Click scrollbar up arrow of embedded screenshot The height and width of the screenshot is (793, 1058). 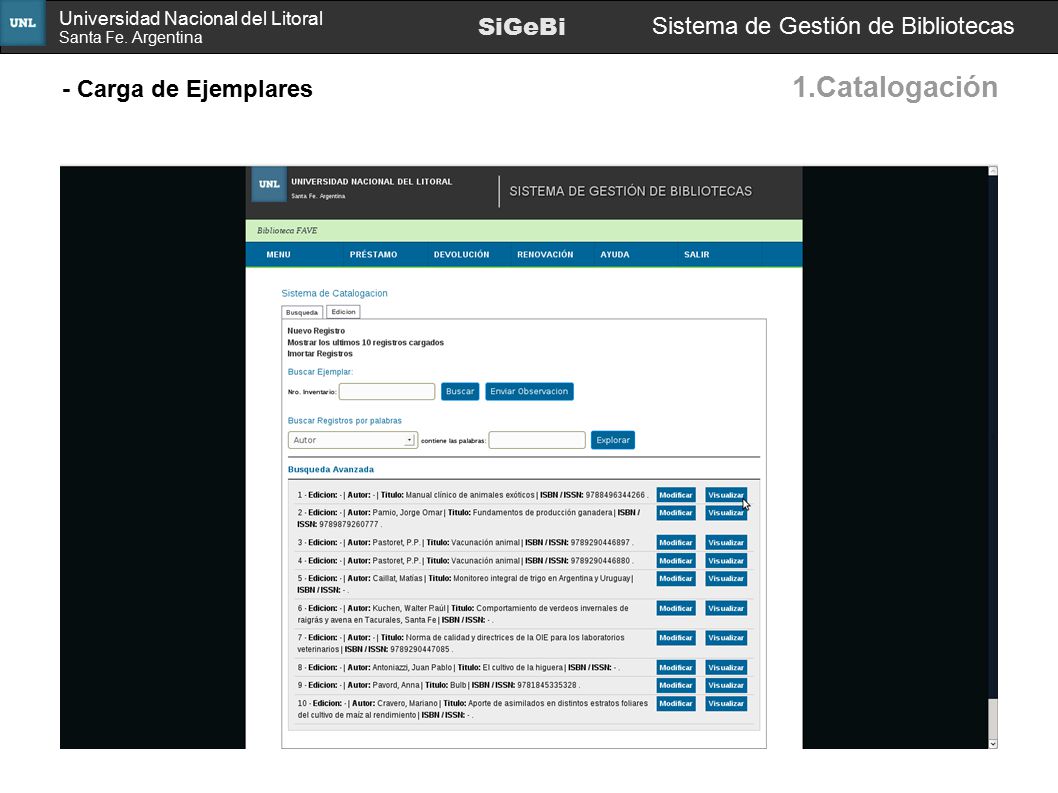[993, 171]
